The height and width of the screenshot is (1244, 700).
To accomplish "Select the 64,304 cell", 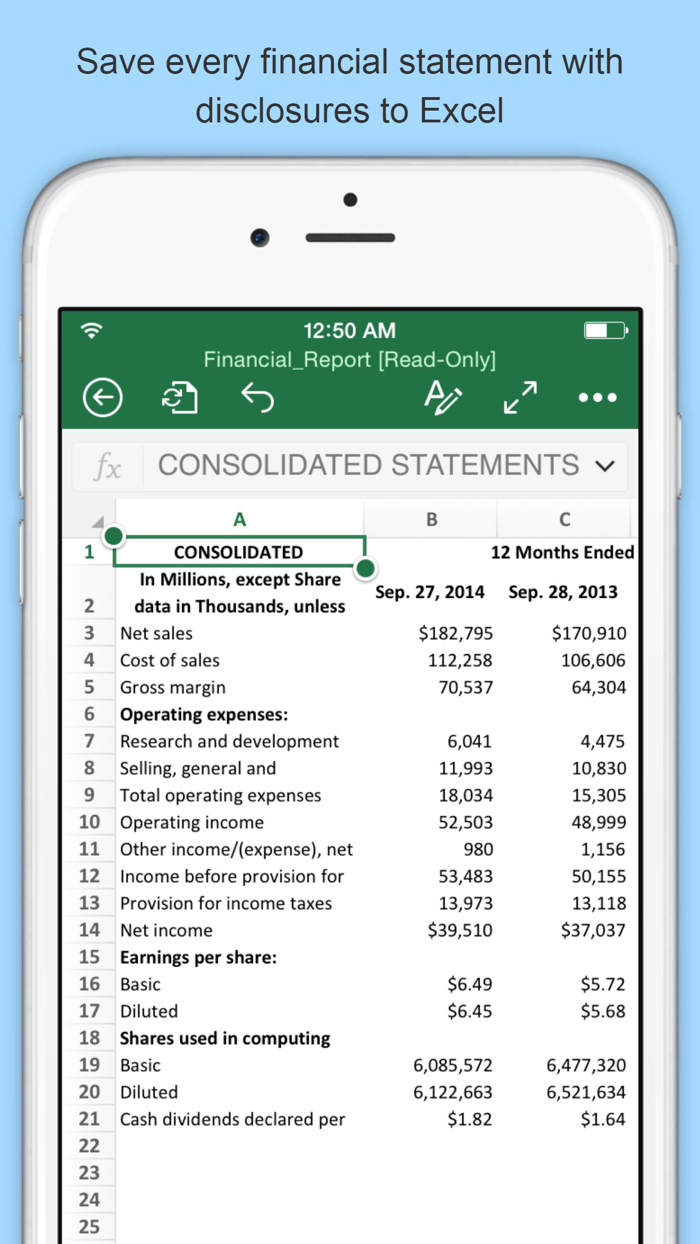I will click(x=599, y=687).
